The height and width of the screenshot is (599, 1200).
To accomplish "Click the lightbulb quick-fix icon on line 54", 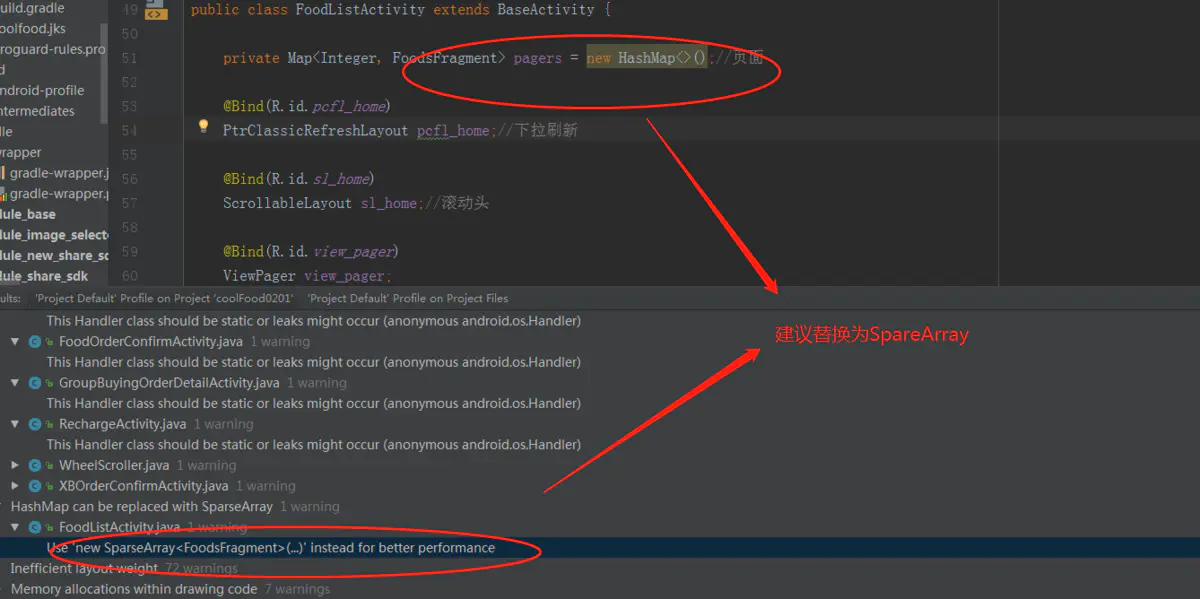I will coord(204,126).
